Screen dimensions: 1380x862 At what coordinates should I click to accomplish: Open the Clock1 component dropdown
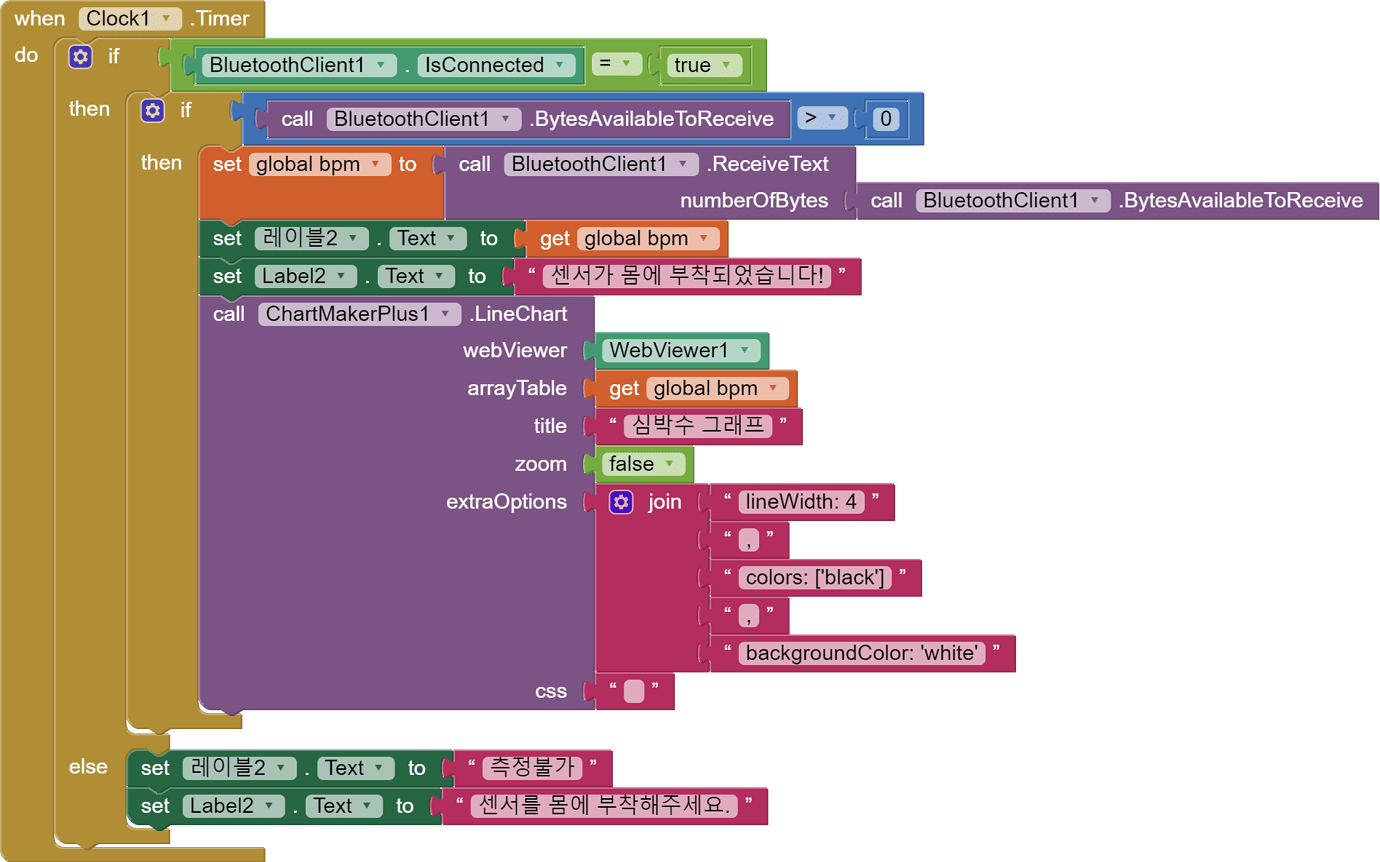point(130,19)
